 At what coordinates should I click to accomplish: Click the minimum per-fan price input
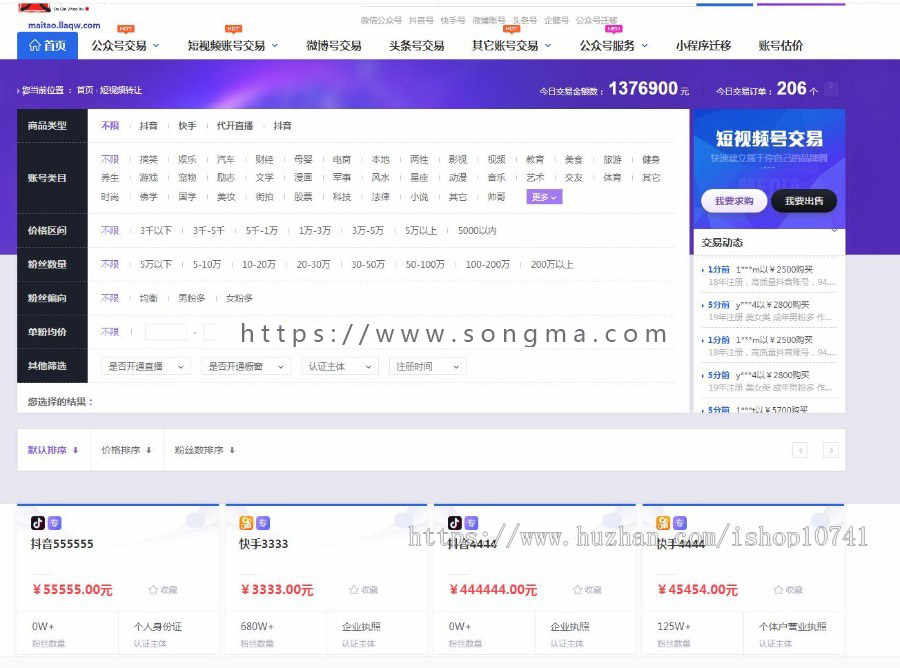(166, 332)
